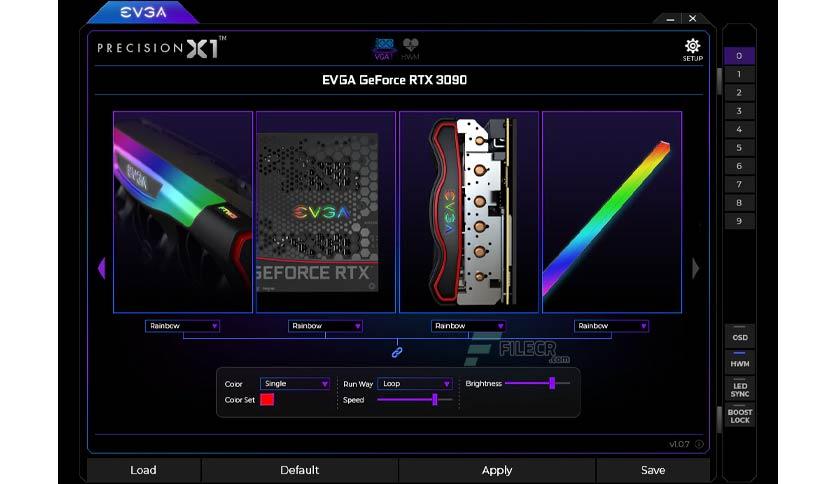
Task: Go to next page with right arrow
Action: (695, 268)
